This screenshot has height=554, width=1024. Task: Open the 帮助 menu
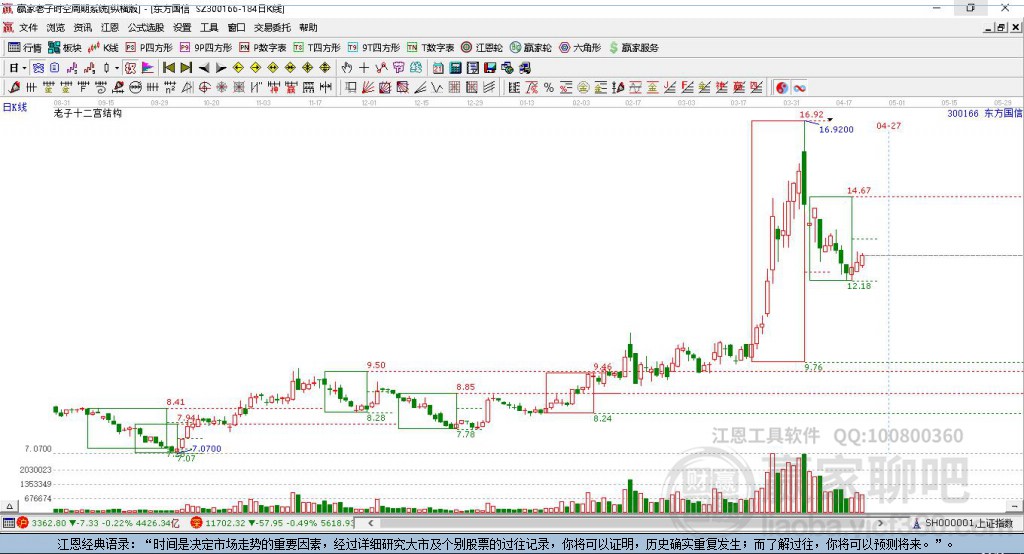pos(308,27)
